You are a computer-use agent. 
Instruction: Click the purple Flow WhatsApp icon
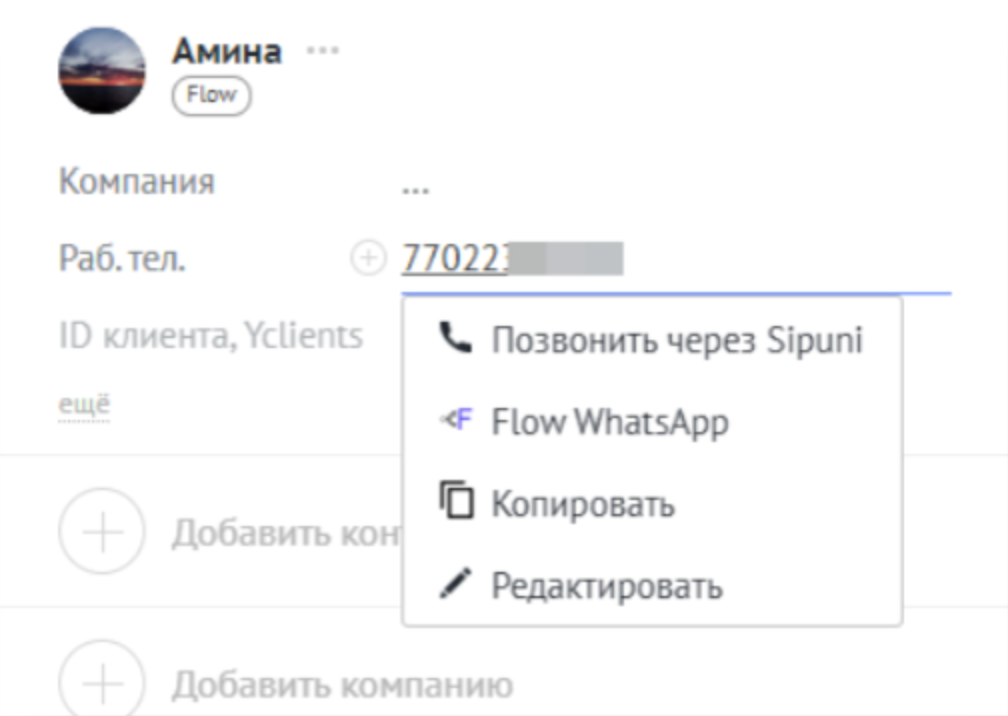tap(455, 421)
